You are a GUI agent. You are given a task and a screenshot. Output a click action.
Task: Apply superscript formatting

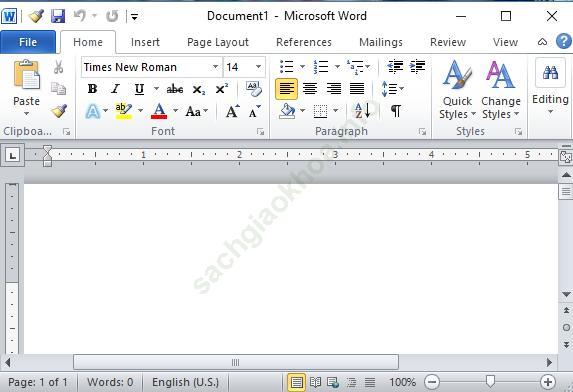221,89
